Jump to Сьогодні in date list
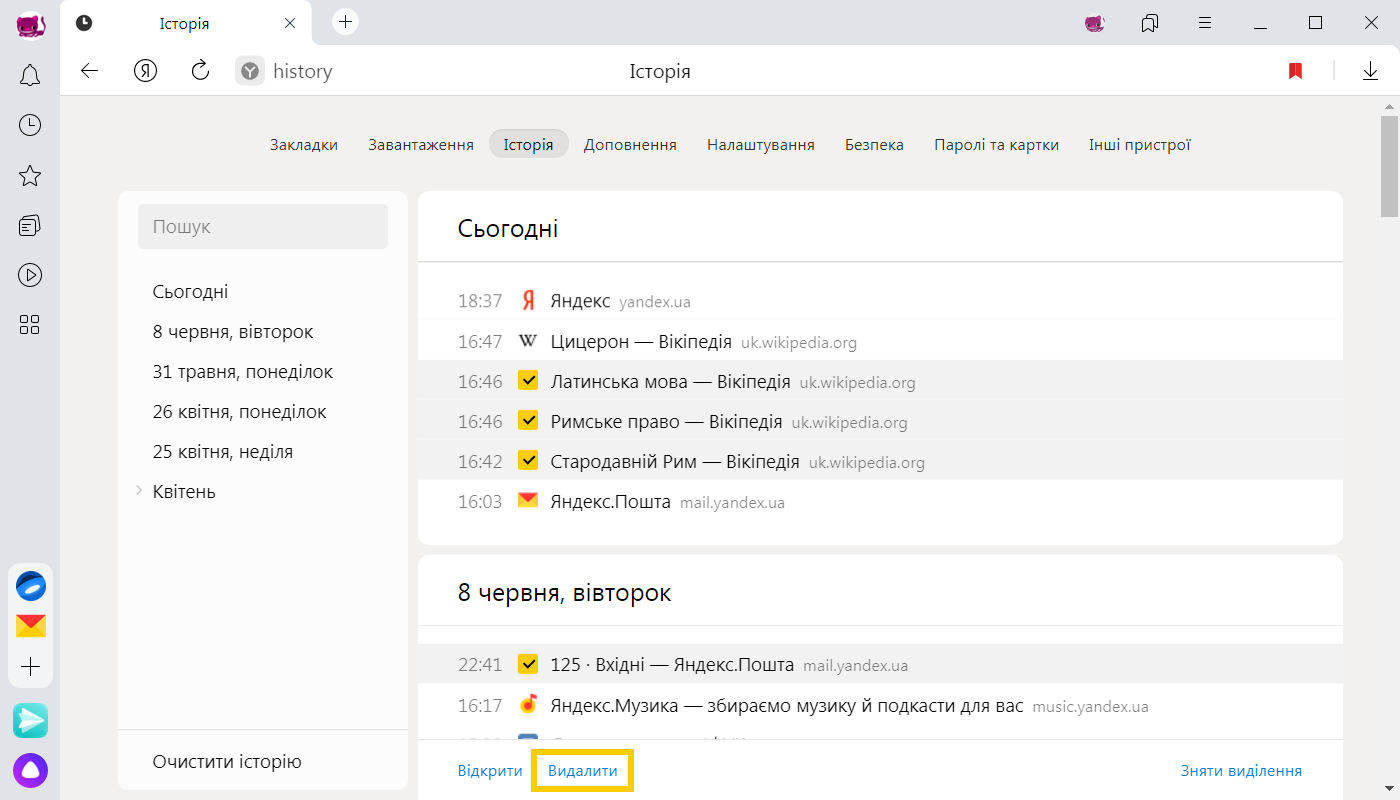This screenshot has width=1400, height=800. click(x=190, y=291)
